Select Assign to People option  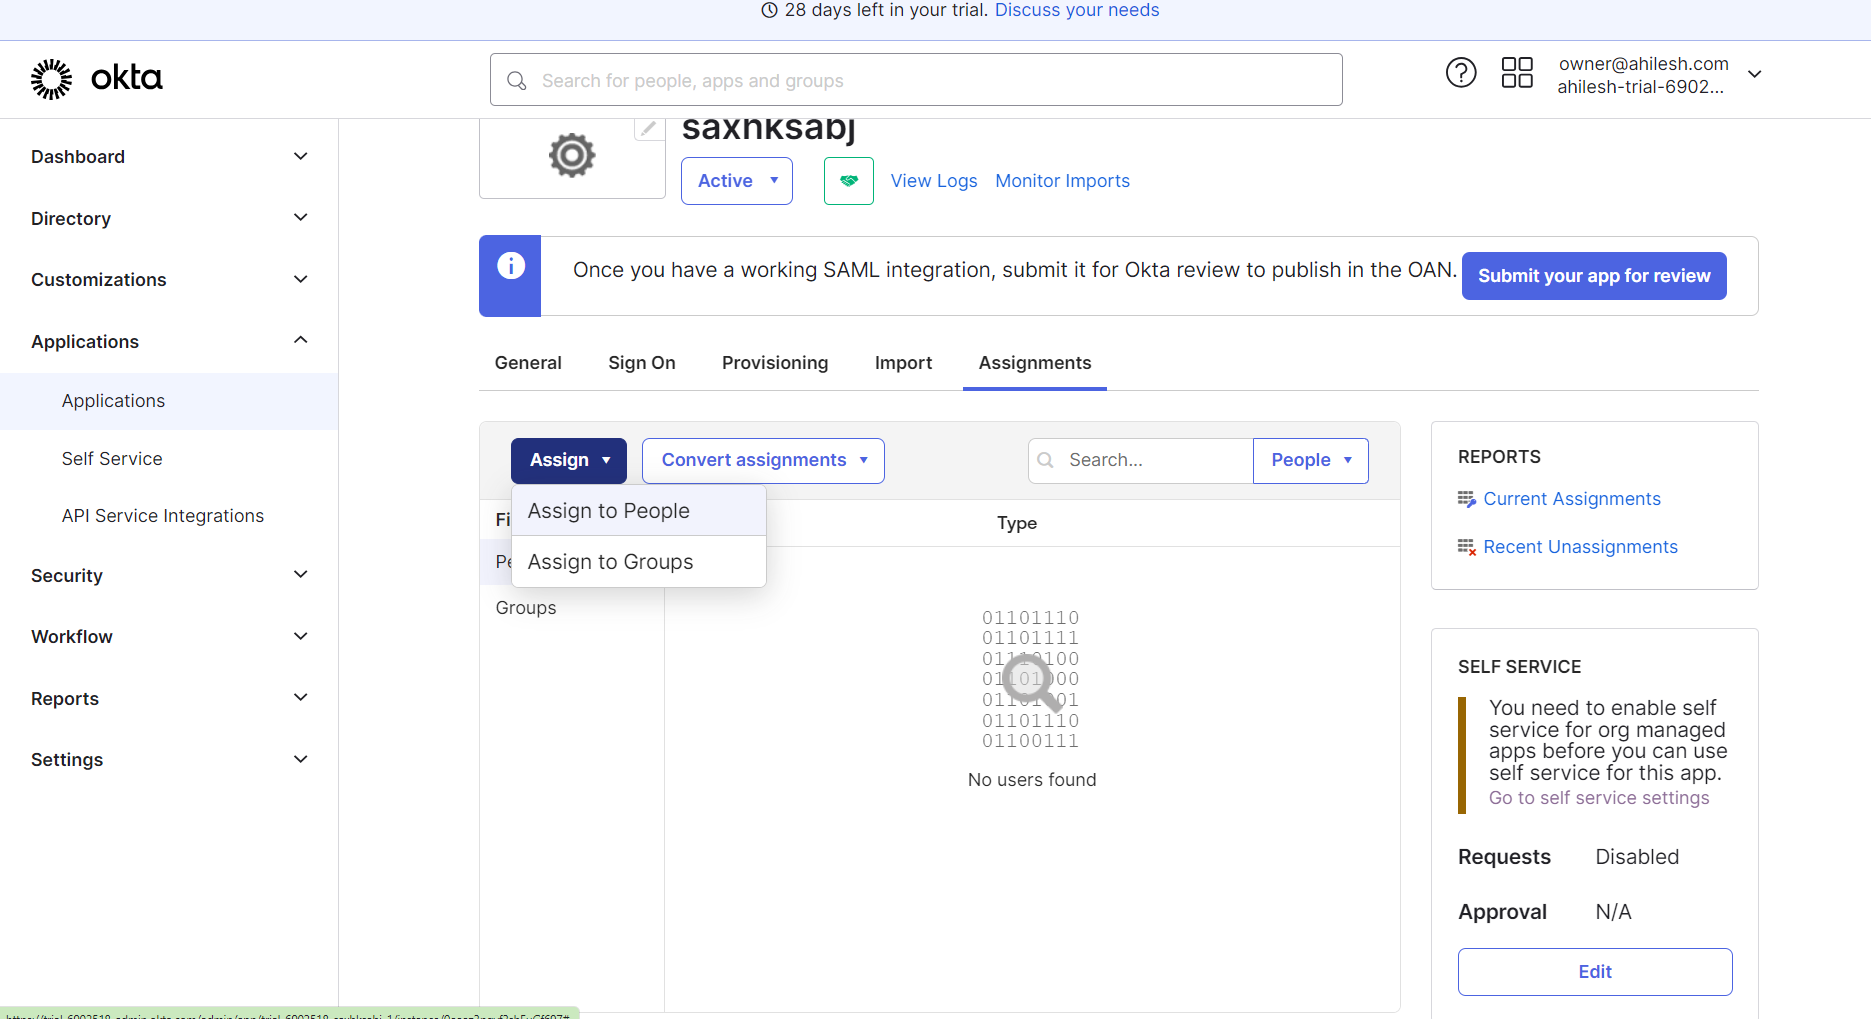[639, 511]
